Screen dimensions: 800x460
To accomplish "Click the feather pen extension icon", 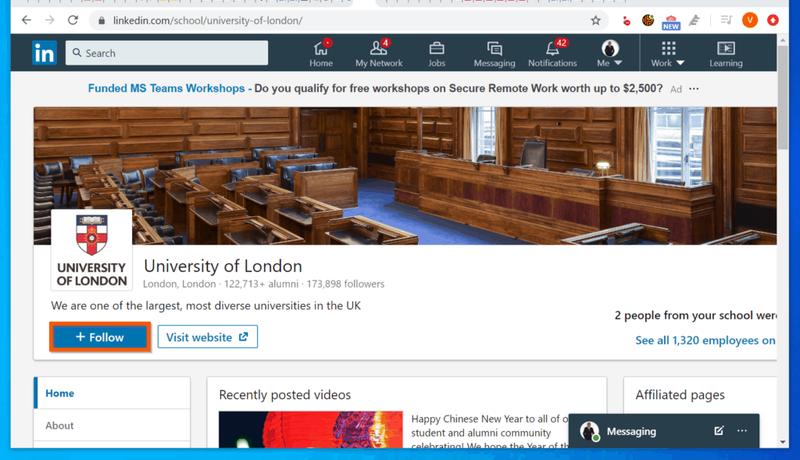I will 694,20.
